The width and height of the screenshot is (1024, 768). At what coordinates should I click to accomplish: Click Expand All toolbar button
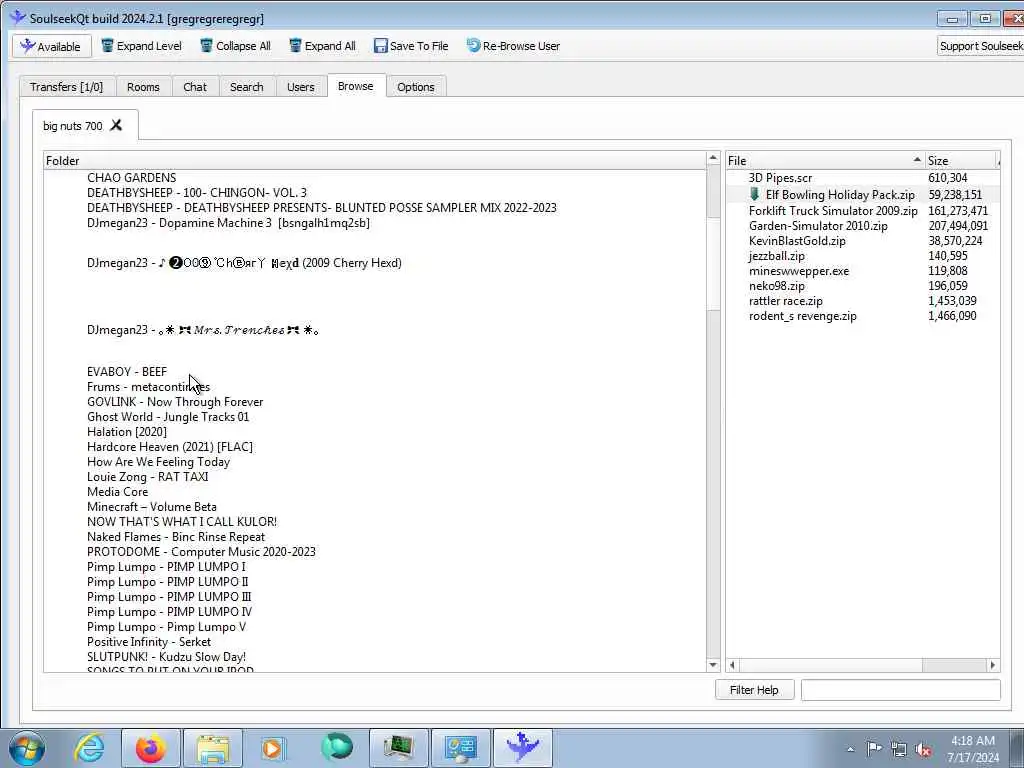point(323,46)
